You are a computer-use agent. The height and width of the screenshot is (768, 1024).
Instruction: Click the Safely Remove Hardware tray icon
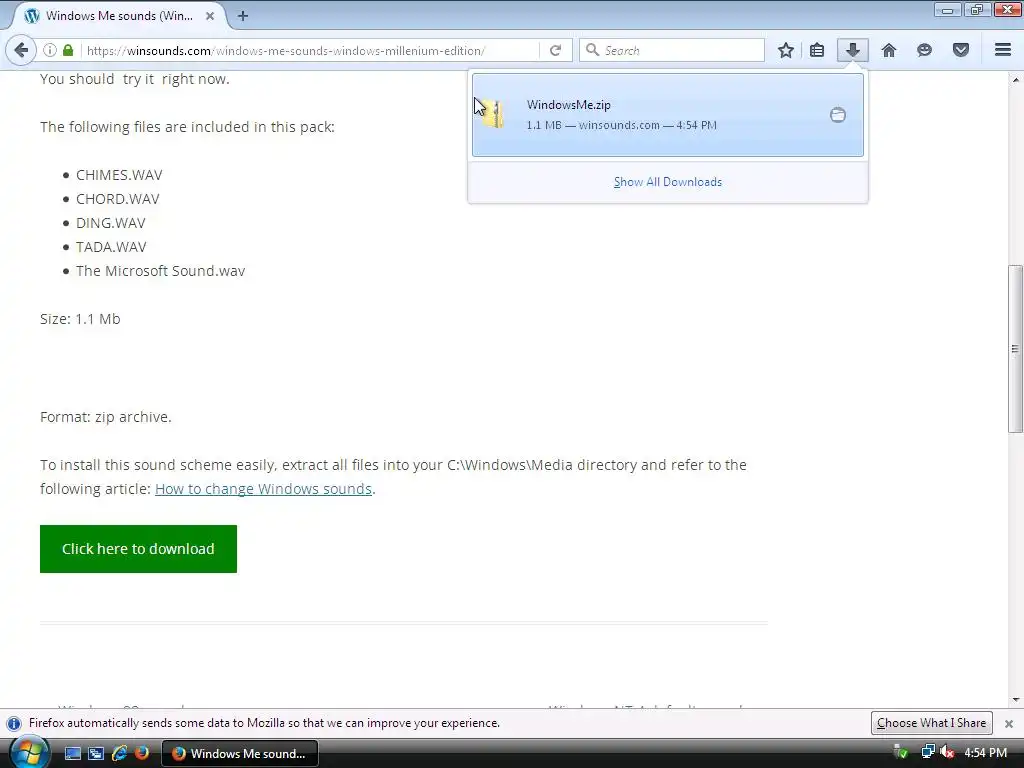[901, 752]
